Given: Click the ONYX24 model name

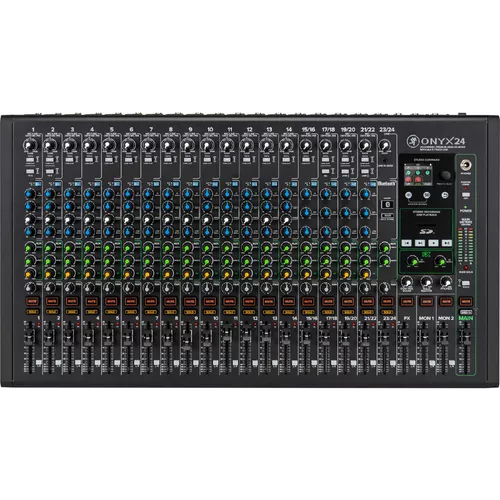Looking at the screenshot, I should click(443, 141).
